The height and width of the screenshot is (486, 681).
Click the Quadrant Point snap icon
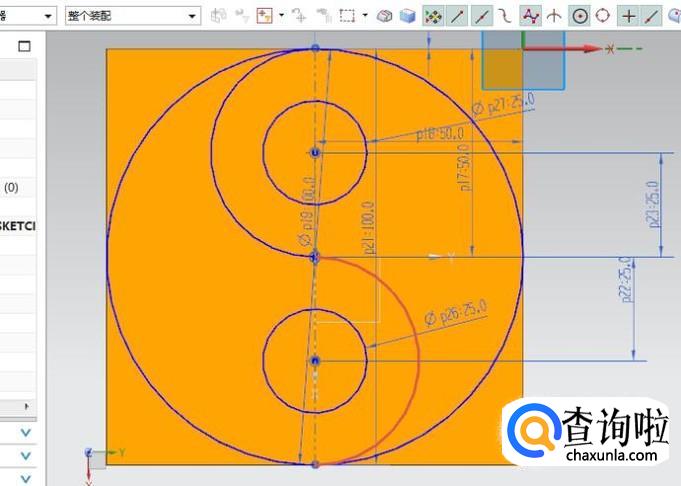pyautogui.click(x=603, y=16)
